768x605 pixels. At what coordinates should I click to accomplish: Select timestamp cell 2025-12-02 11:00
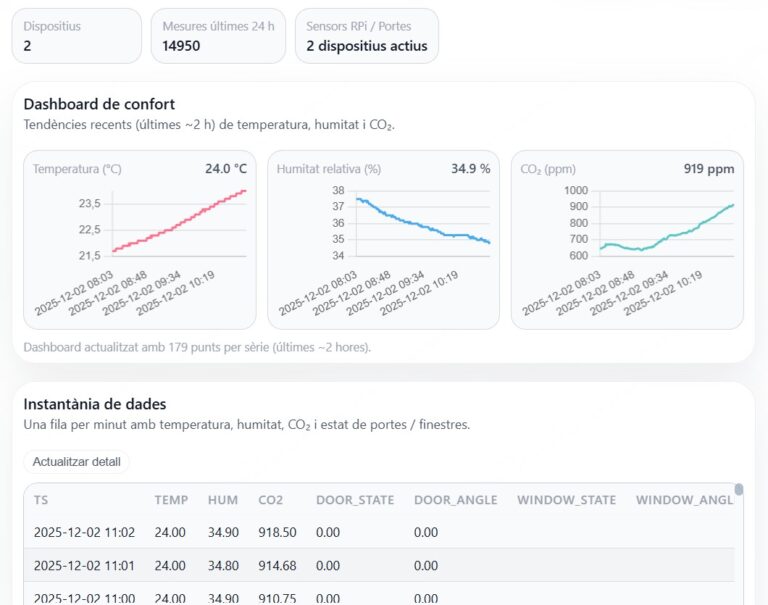[x=84, y=598]
